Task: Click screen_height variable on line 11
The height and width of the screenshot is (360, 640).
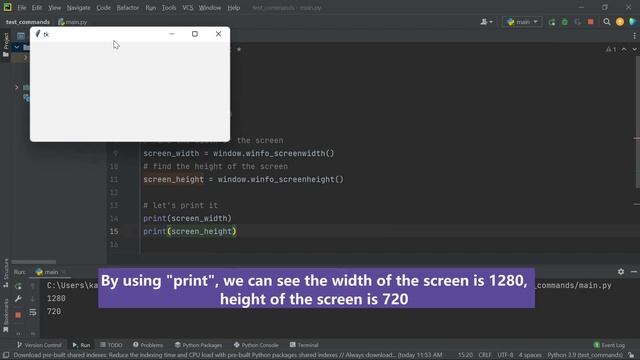Action: click(x=173, y=180)
